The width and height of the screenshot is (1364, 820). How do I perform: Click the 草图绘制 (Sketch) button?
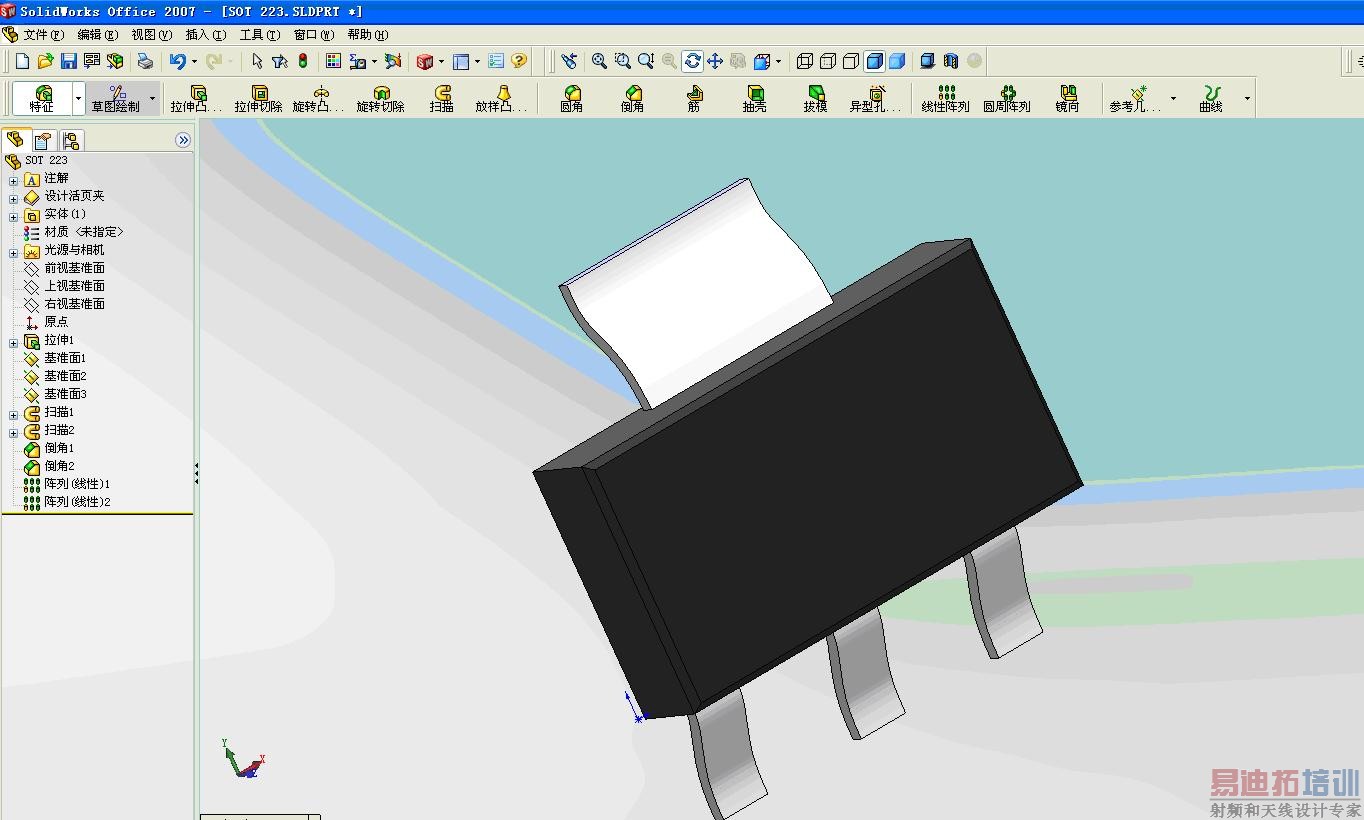tap(116, 98)
